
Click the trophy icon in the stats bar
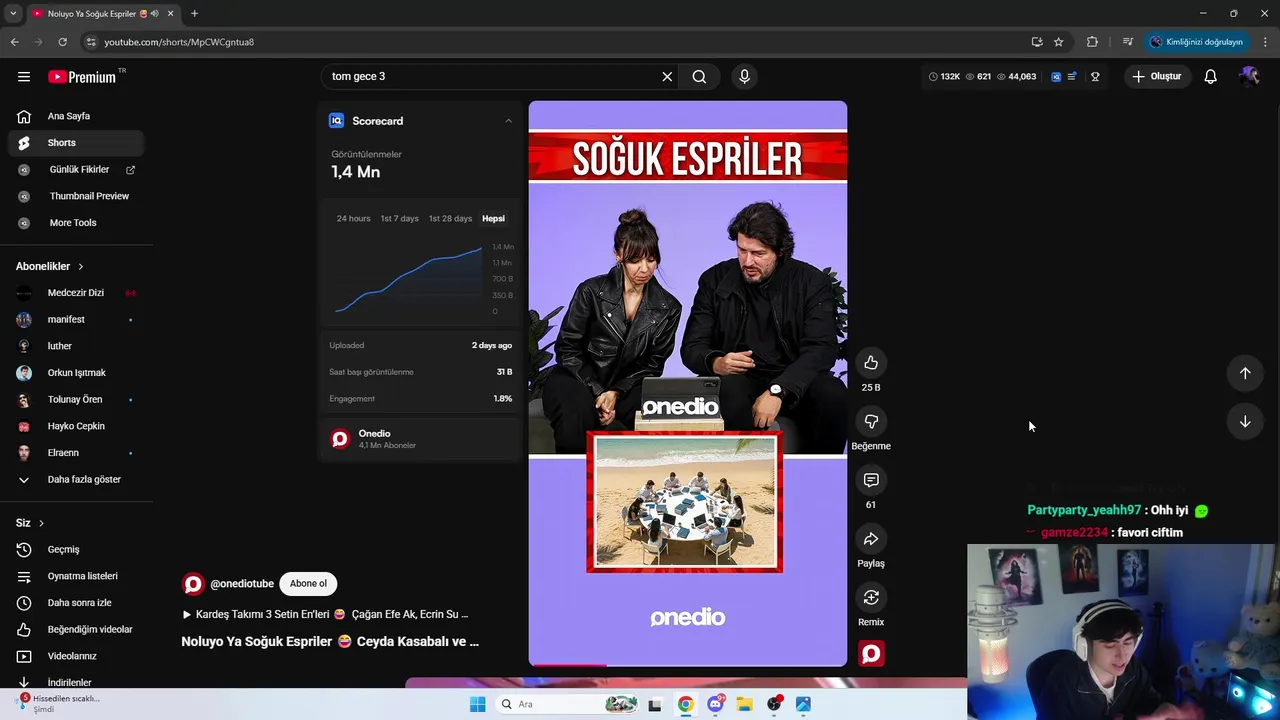[1095, 77]
